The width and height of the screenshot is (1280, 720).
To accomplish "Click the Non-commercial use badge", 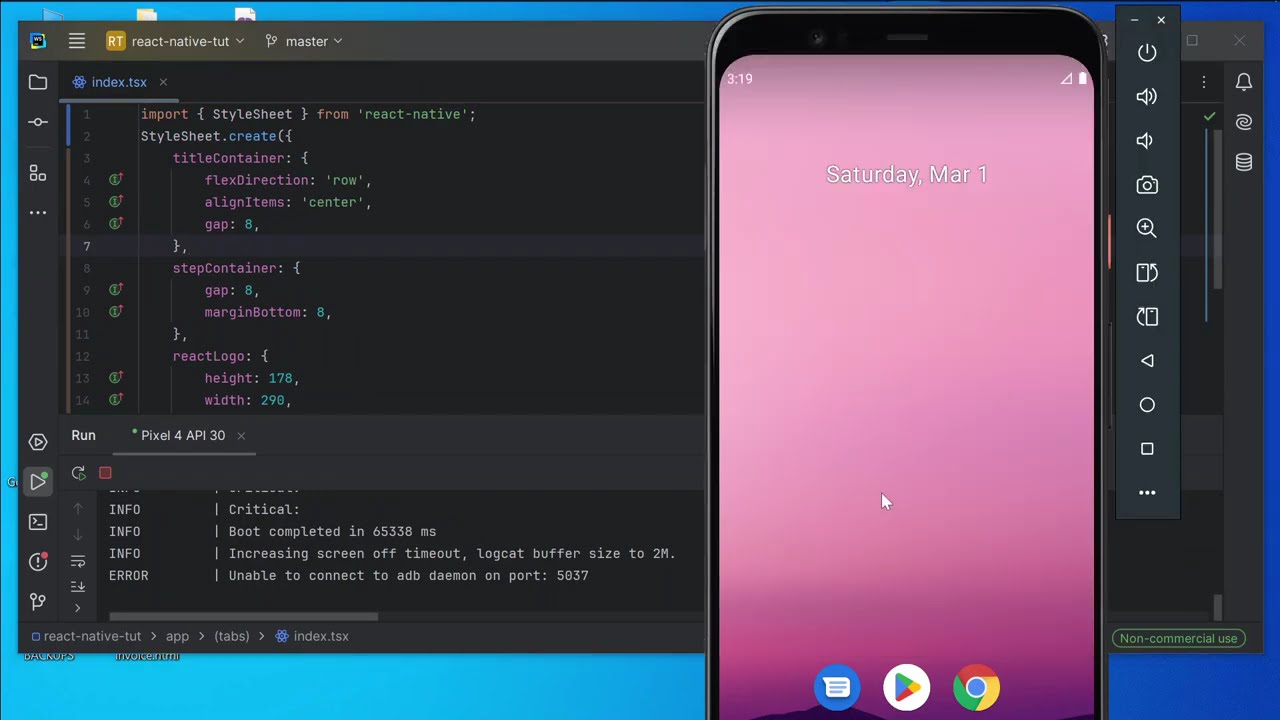I will (x=1179, y=638).
